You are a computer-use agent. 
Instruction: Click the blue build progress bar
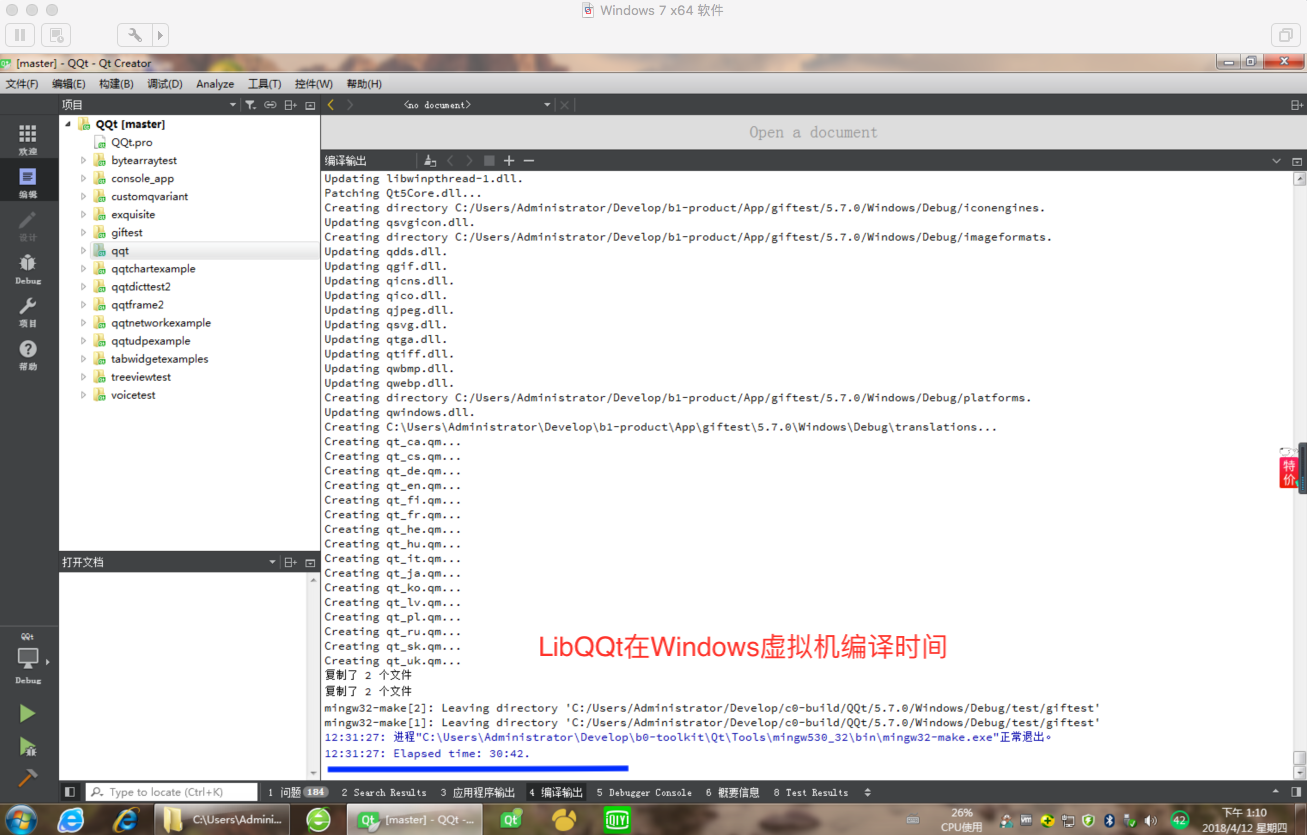point(477,769)
